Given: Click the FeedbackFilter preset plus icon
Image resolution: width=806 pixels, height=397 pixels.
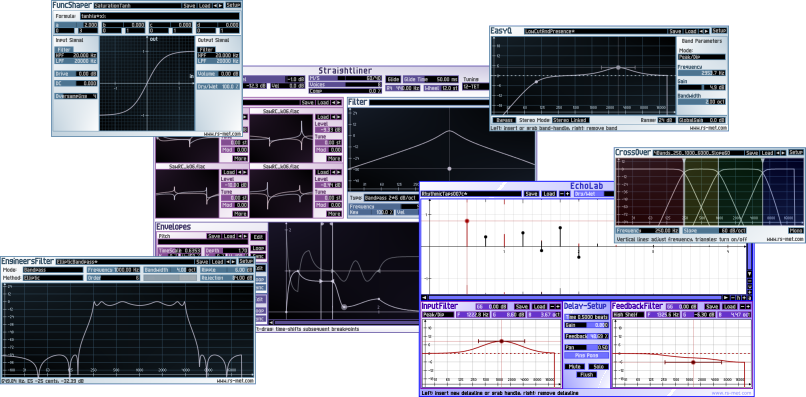Looking at the screenshot, I should 749,306.
